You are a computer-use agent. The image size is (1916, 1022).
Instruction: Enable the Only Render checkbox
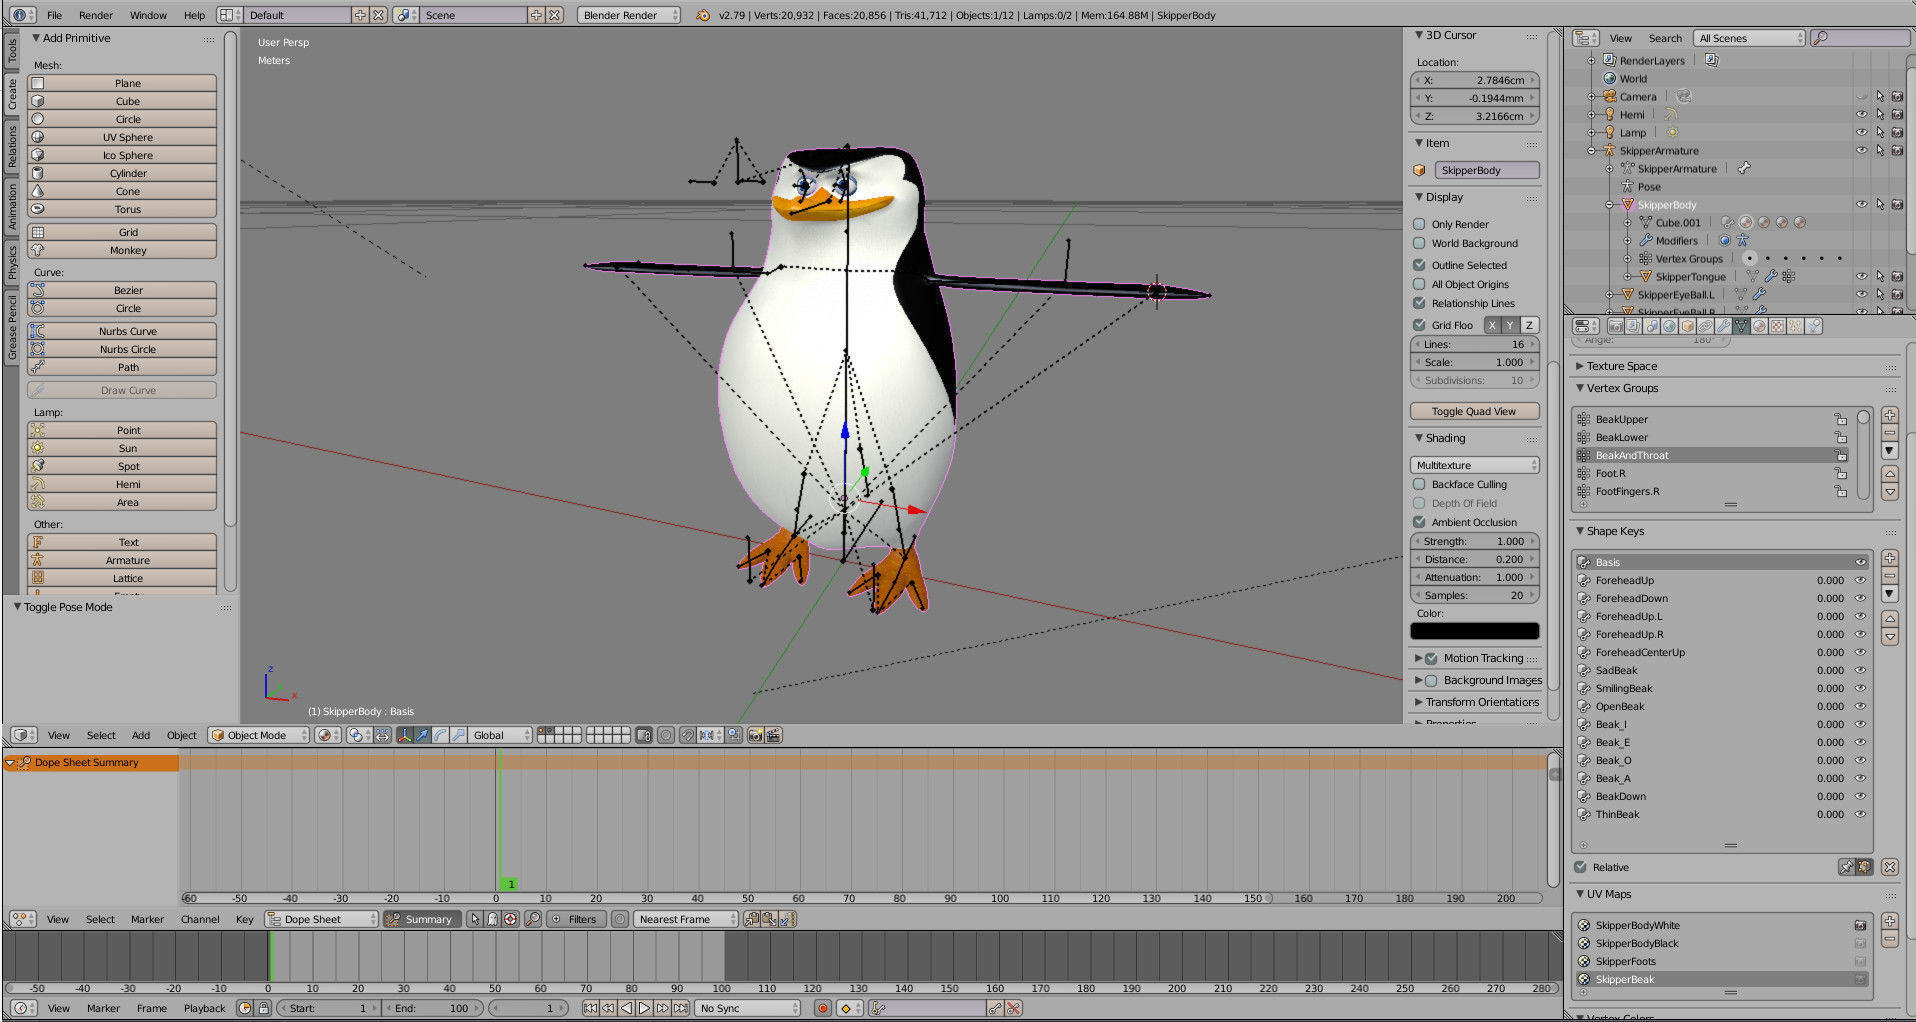pos(1419,224)
